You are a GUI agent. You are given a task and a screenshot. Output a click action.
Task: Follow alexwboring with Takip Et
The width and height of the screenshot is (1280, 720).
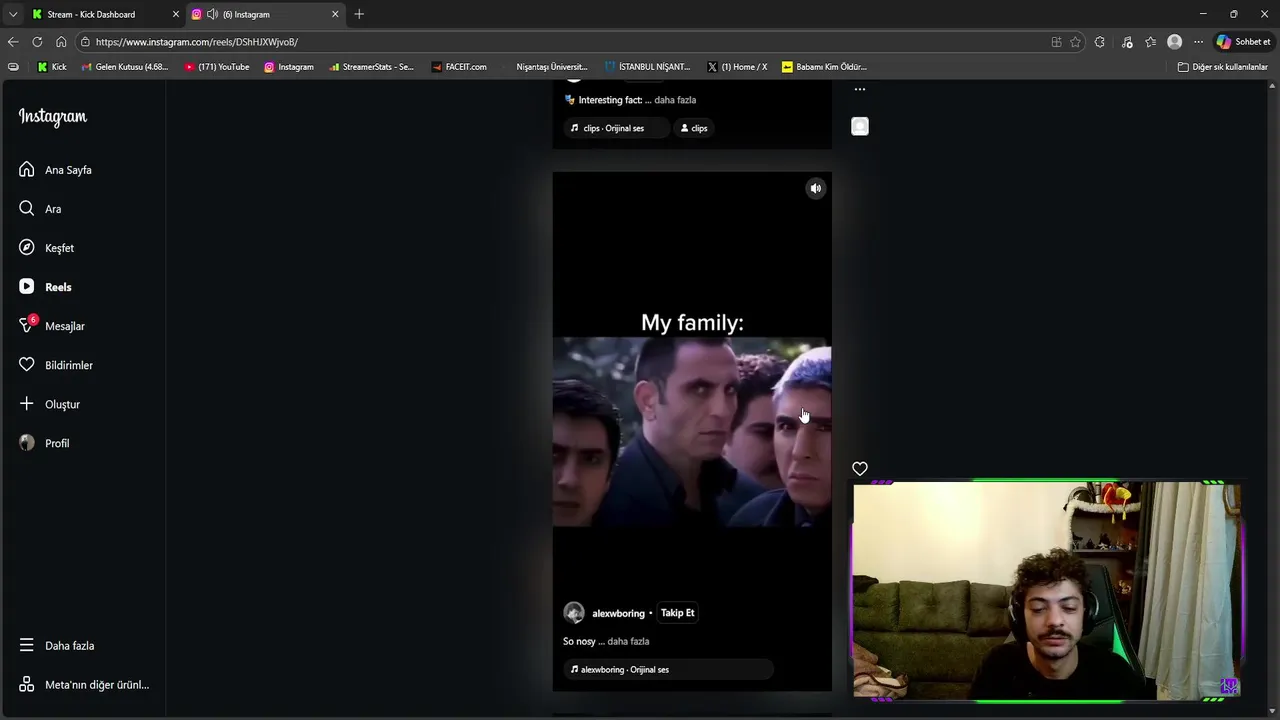coord(677,613)
